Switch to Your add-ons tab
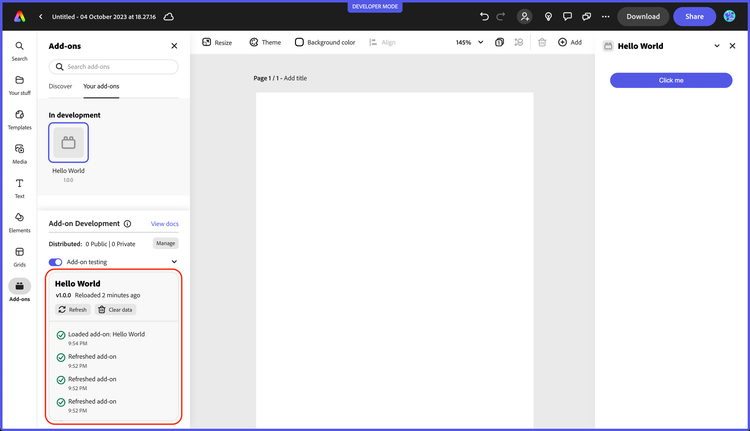 101,87
